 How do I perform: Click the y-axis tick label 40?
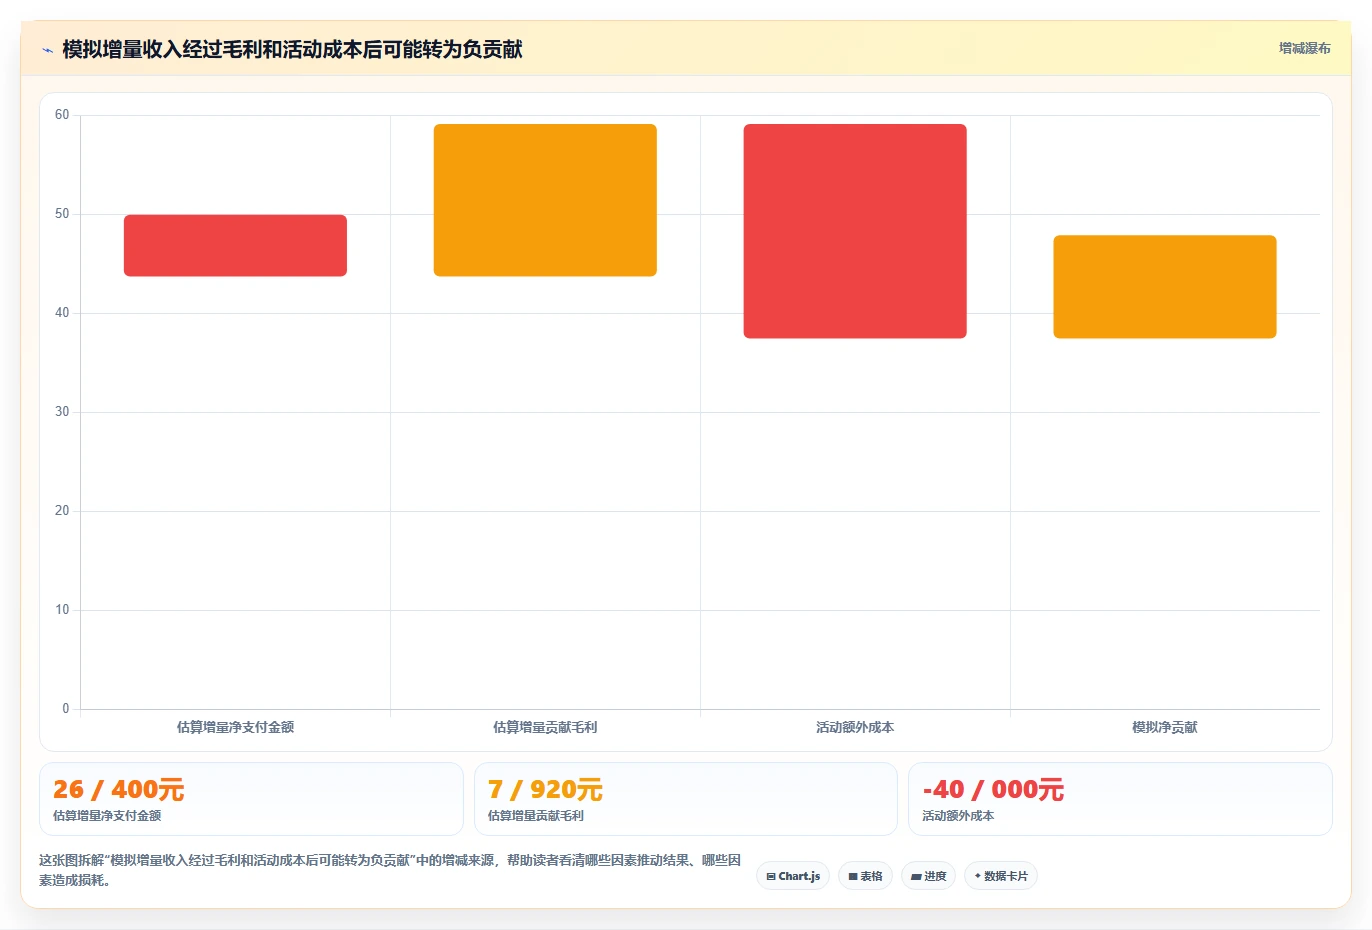coord(62,313)
